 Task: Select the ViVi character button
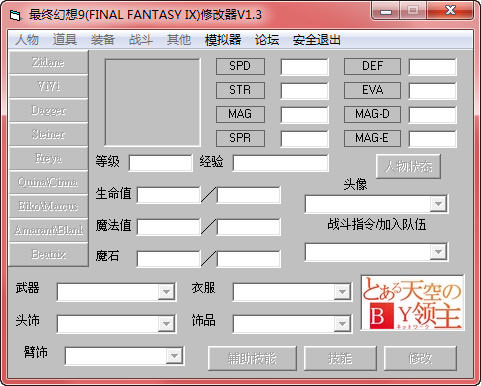coord(48,86)
